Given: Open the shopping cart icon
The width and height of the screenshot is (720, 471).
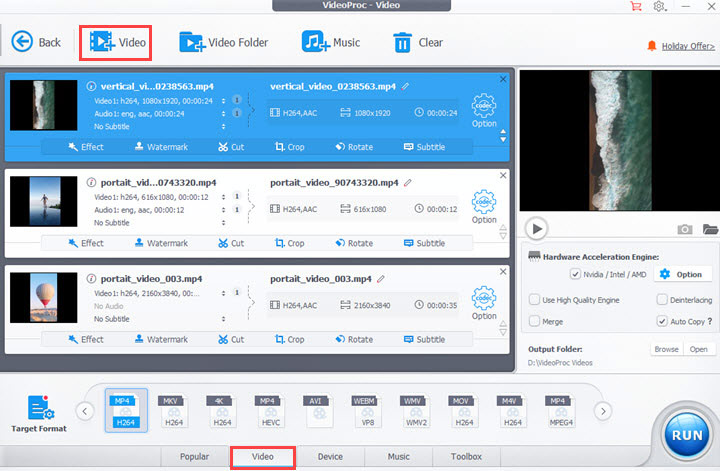Looking at the screenshot, I should click(x=636, y=6).
